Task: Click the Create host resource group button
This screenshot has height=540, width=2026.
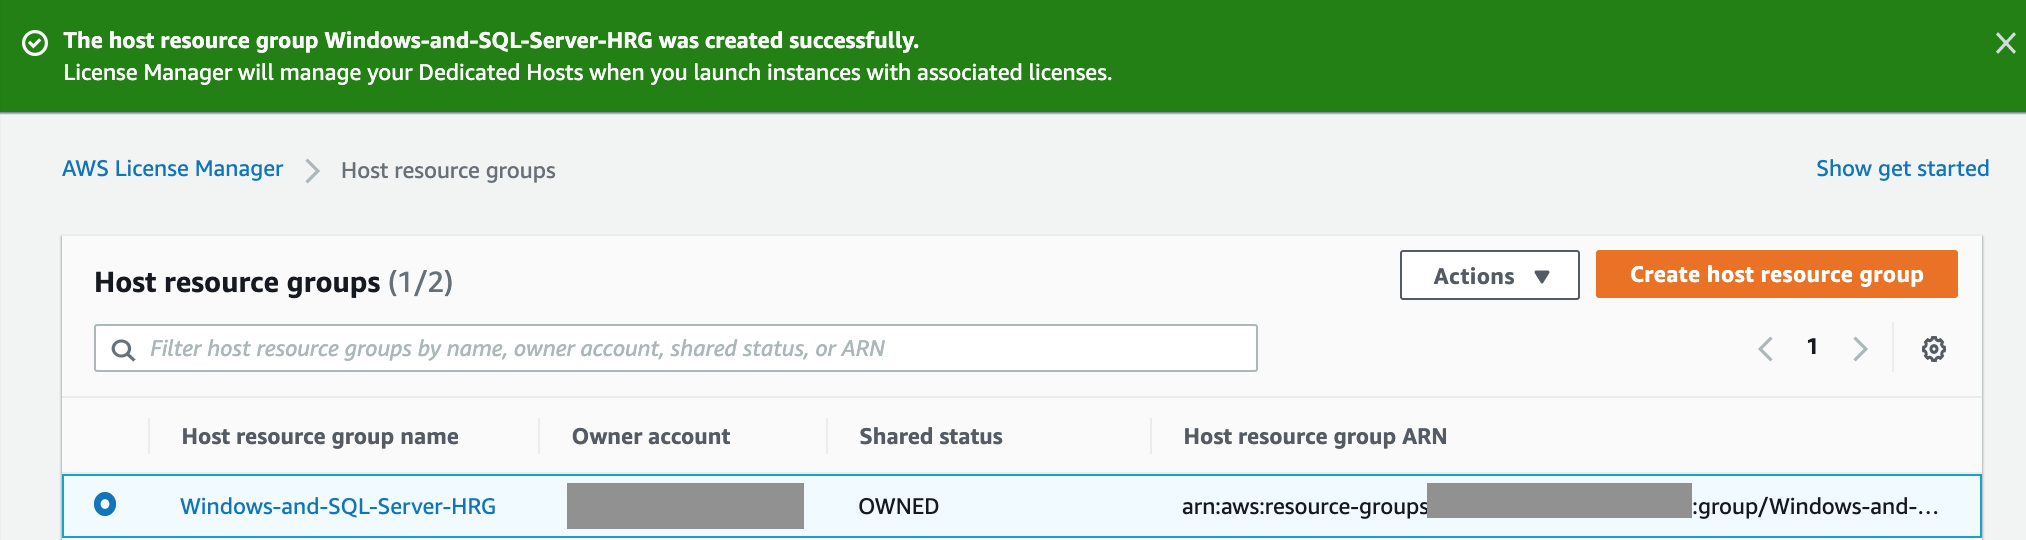Action: [x=1776, y=274]
